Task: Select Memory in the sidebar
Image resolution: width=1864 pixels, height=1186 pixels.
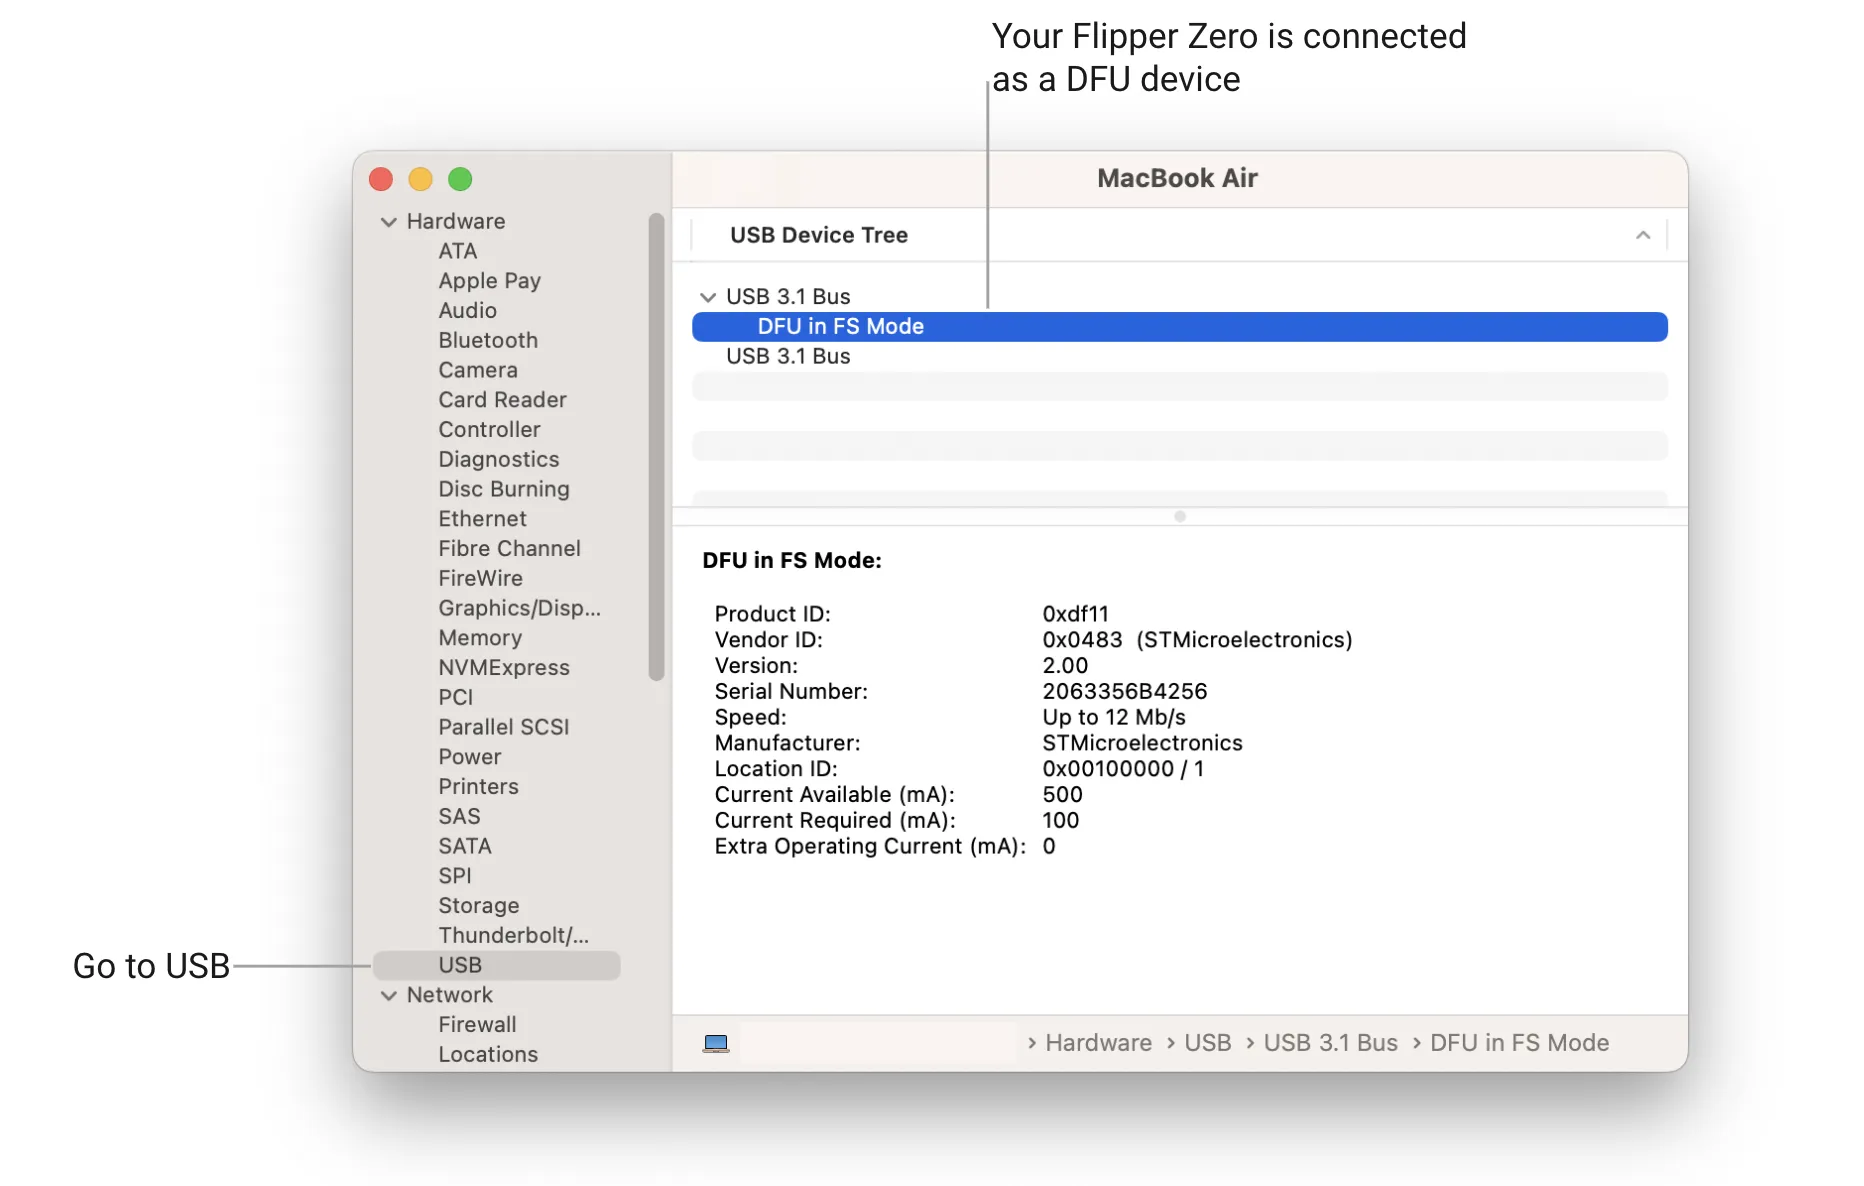Action: 480,638
